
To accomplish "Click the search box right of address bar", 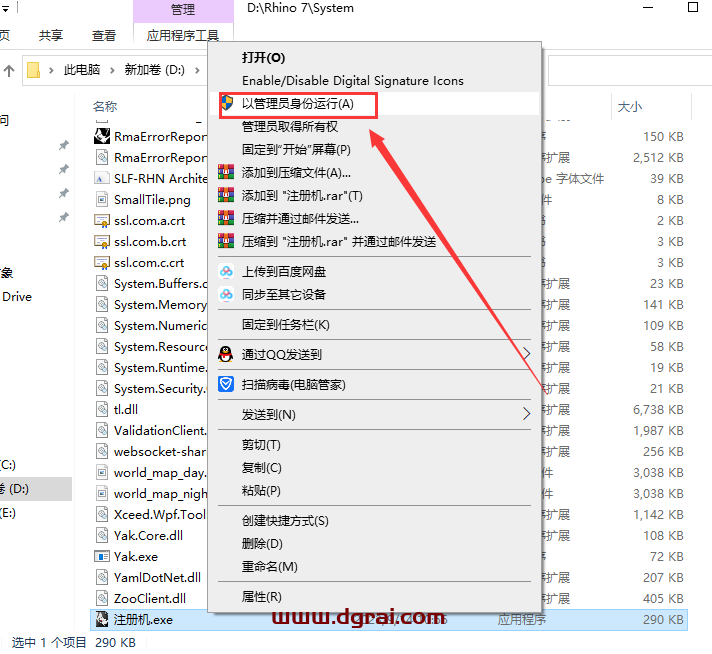I will click(630, 70).
